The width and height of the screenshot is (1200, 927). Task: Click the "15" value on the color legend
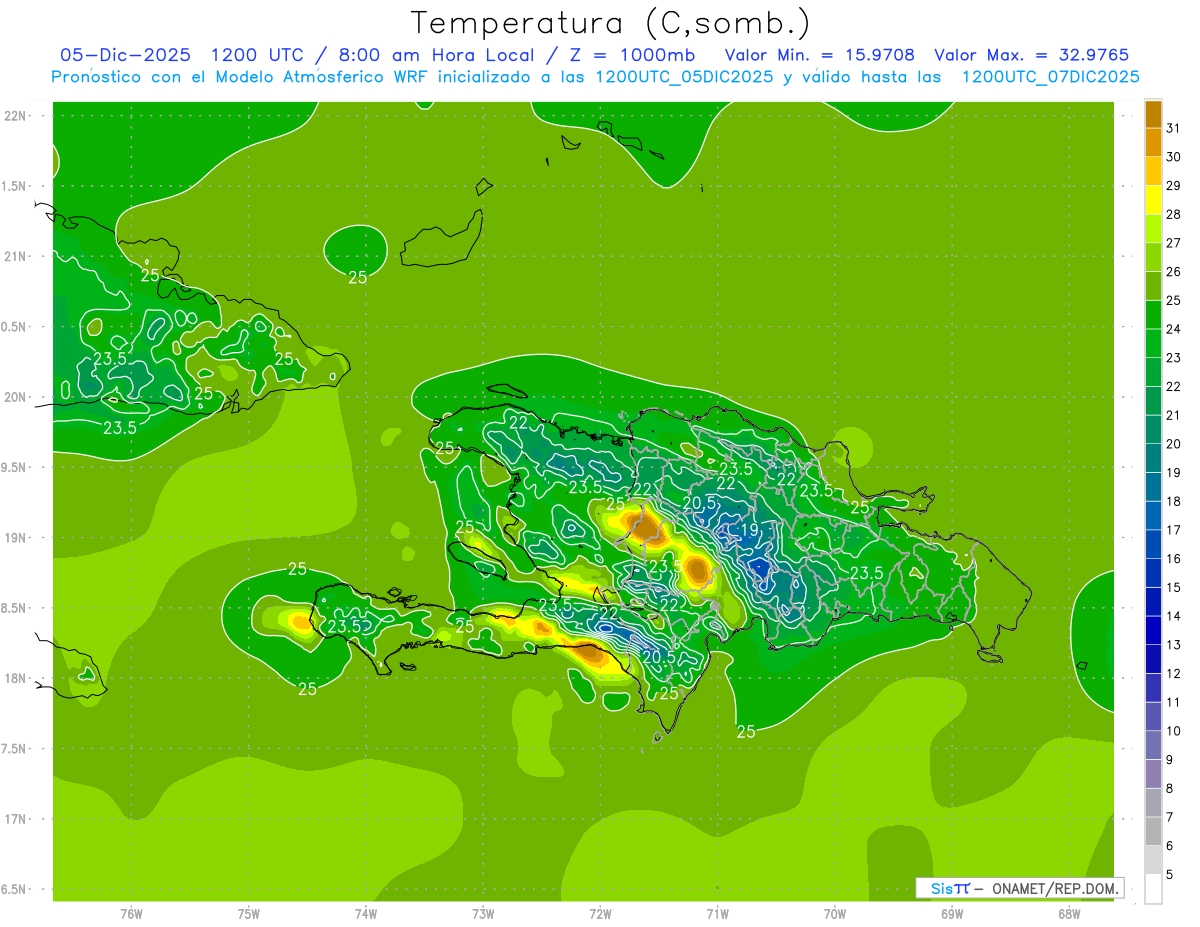1173,588
